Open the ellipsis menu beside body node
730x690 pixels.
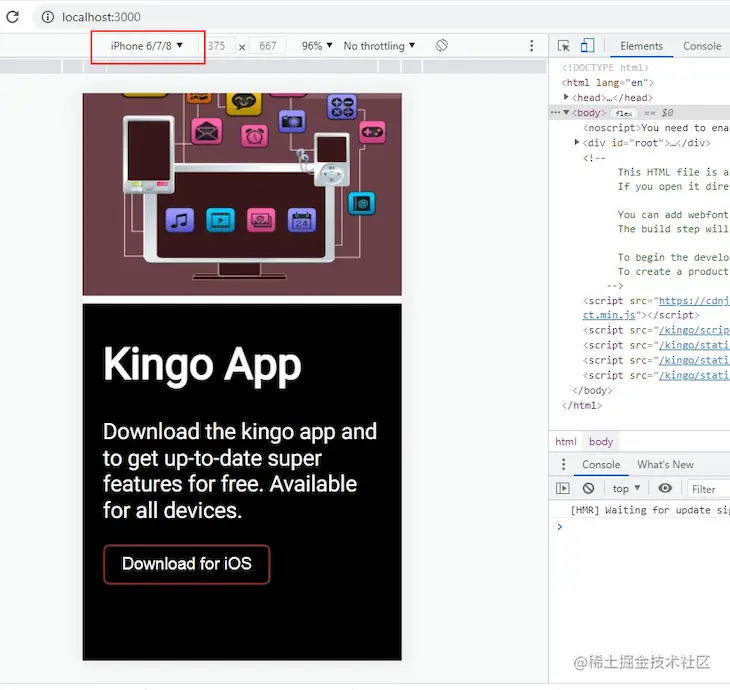pos(555,112)
